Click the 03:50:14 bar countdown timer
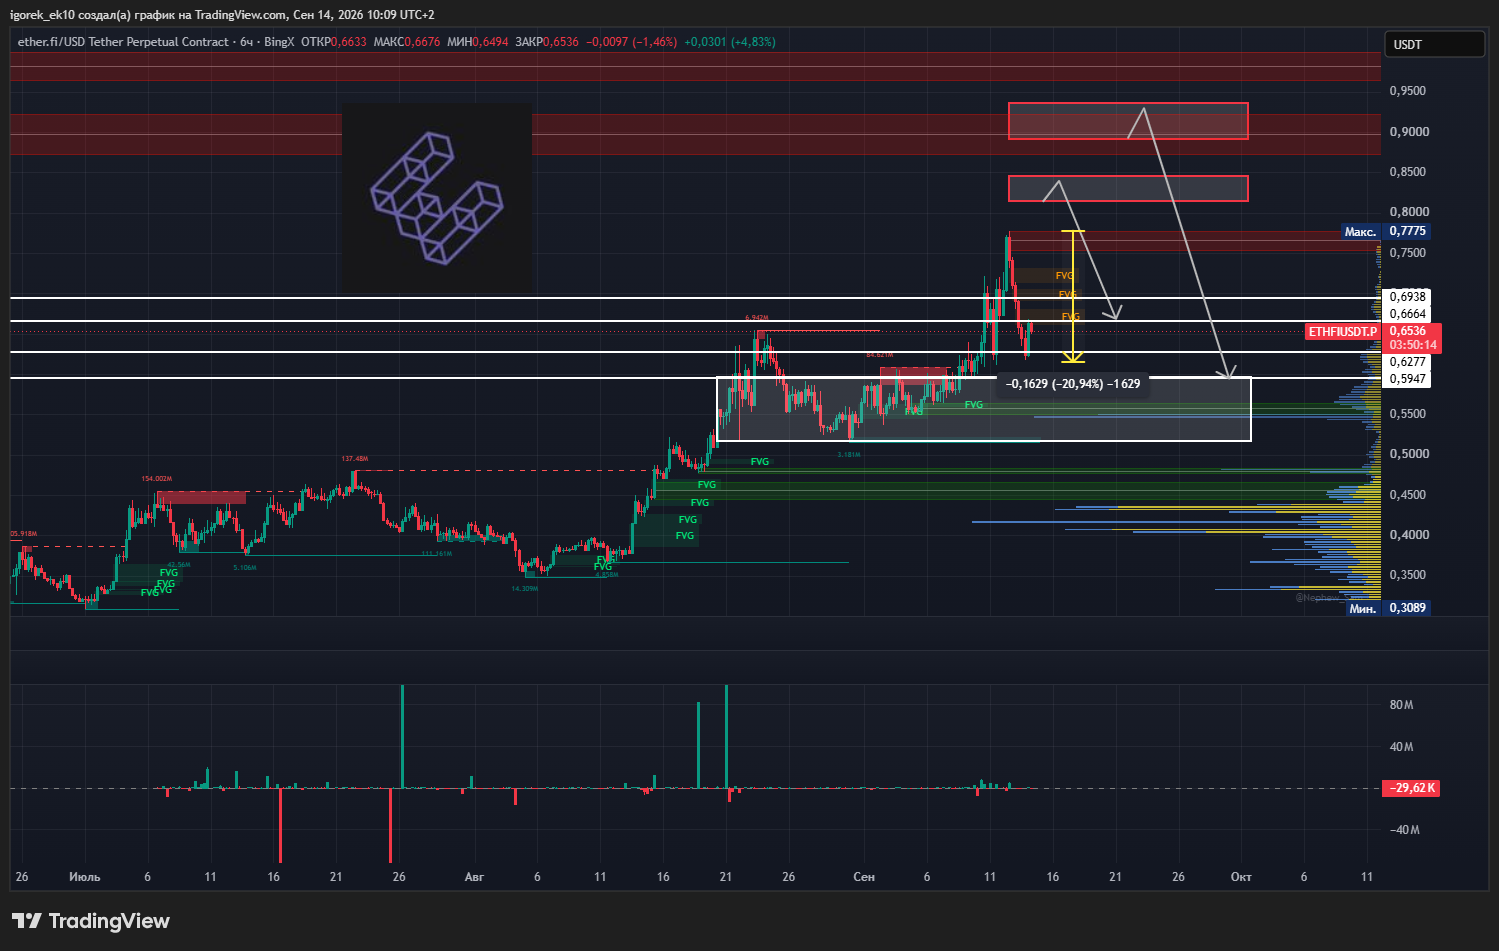The width and height of the screenshot is (1499, 951). click(1412, 345)
